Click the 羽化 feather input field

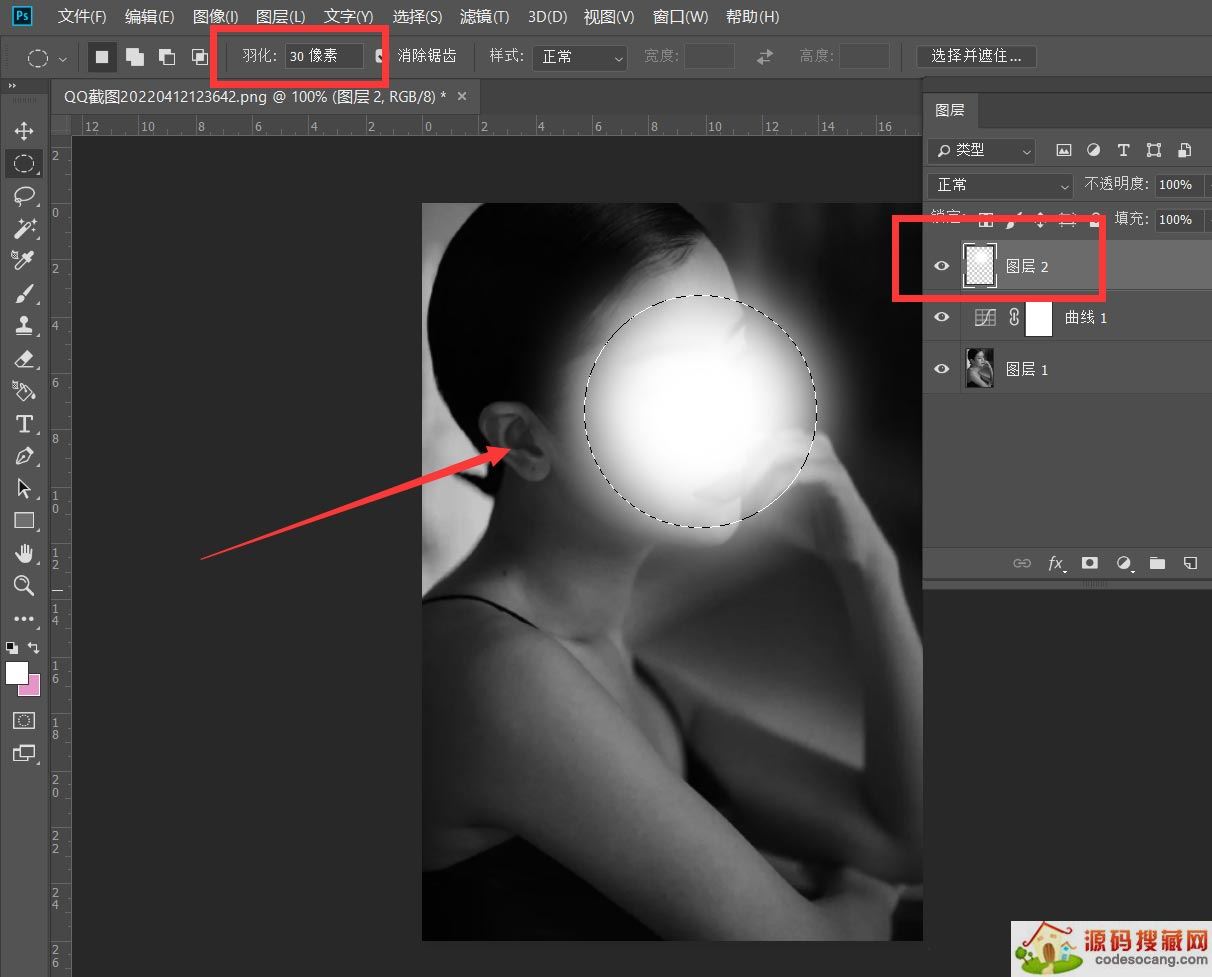pyautogui.click(x=324, y=56)
